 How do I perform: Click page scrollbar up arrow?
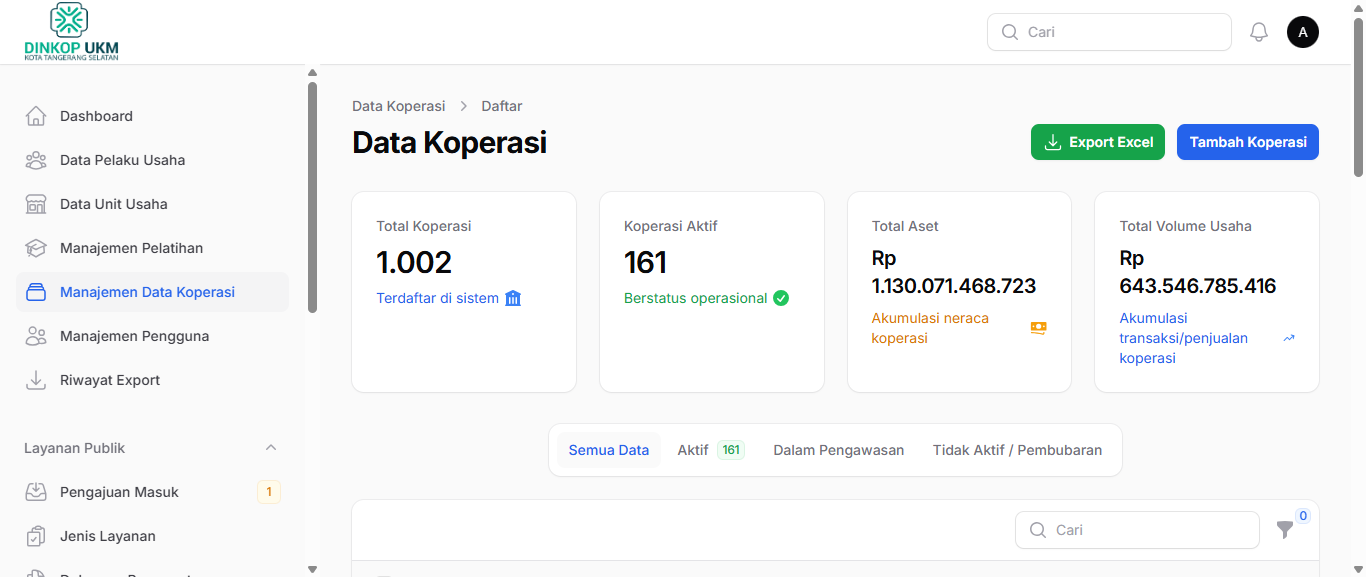pyautogui.click(x=1358, y=7)
